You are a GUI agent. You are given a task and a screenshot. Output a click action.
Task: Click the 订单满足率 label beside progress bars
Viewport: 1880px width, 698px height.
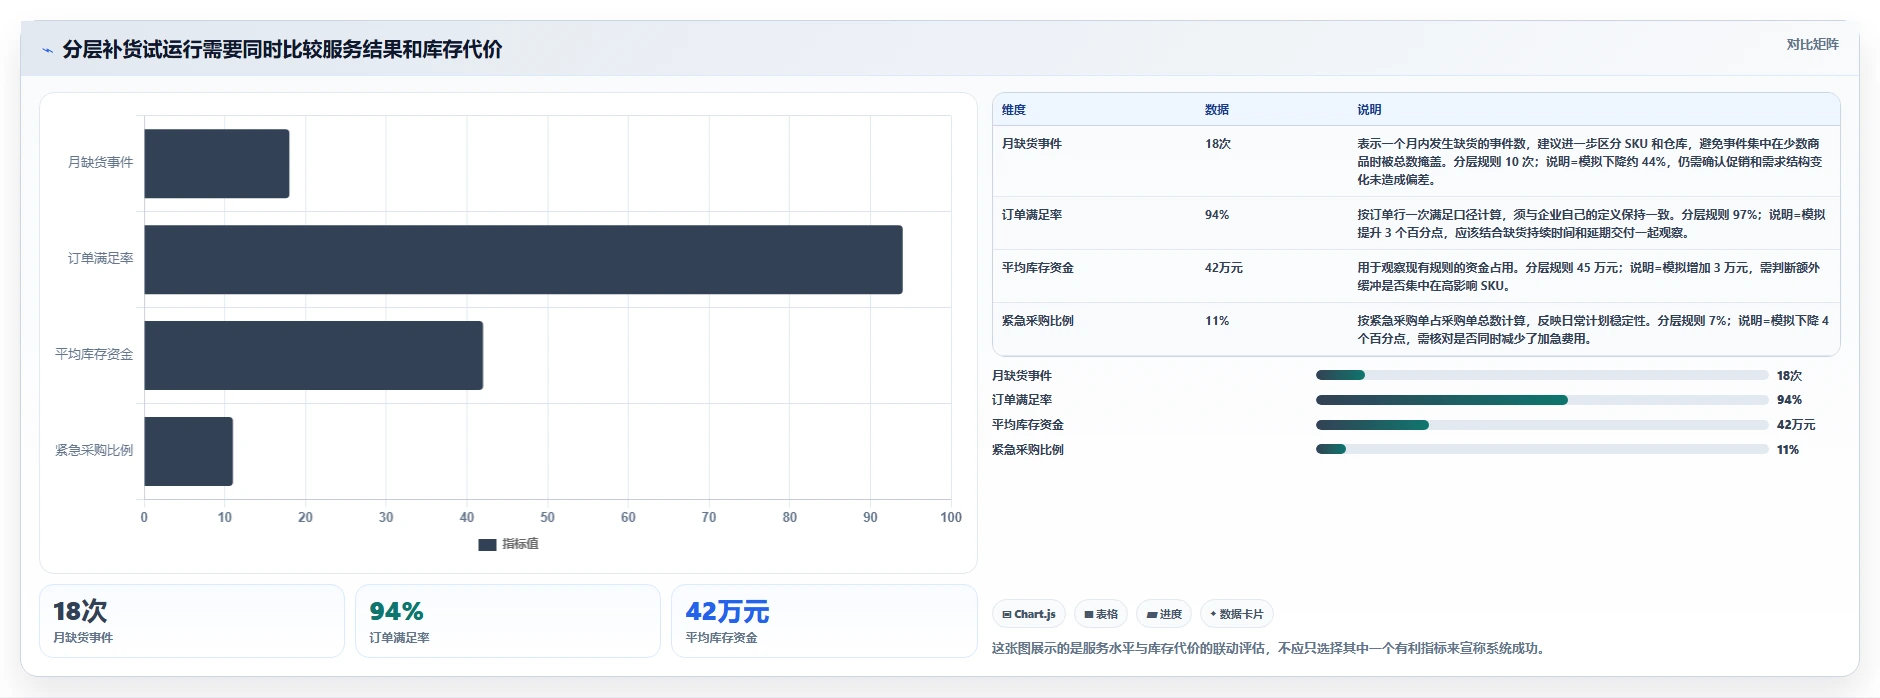tap(1022, 400)
